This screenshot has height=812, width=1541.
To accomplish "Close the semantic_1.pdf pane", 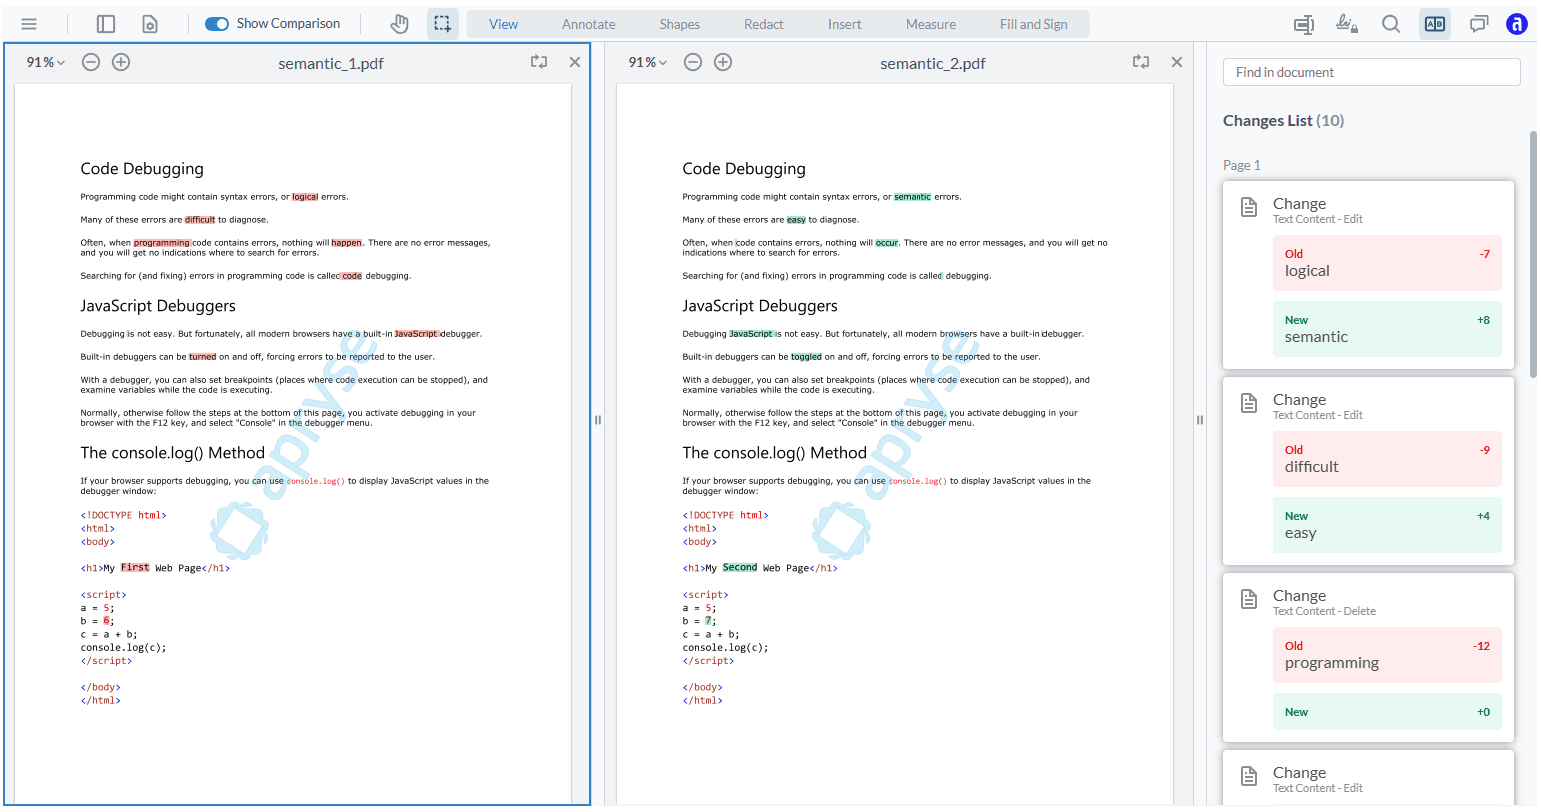I will (575, 62).
